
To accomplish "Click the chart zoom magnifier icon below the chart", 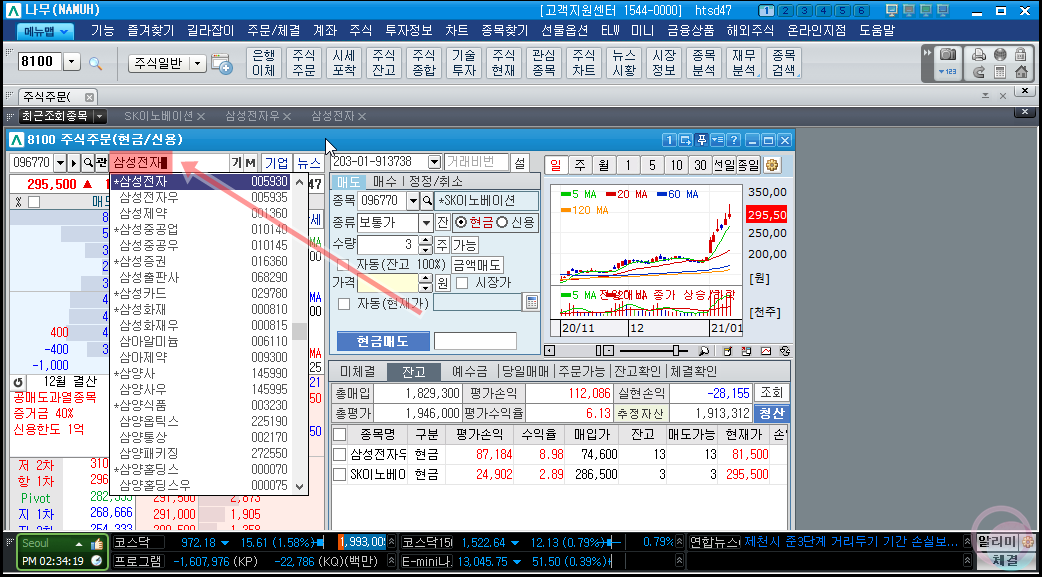I will tap(704, 350).
